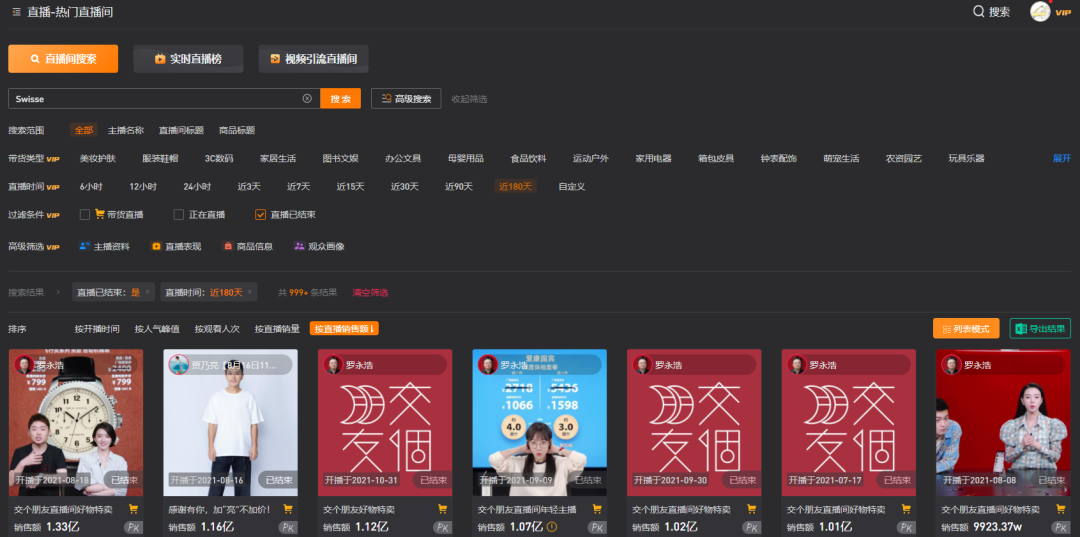Click PK icon on 9923.37w card
The image size is (1080, 537).
coord(1061,527)
